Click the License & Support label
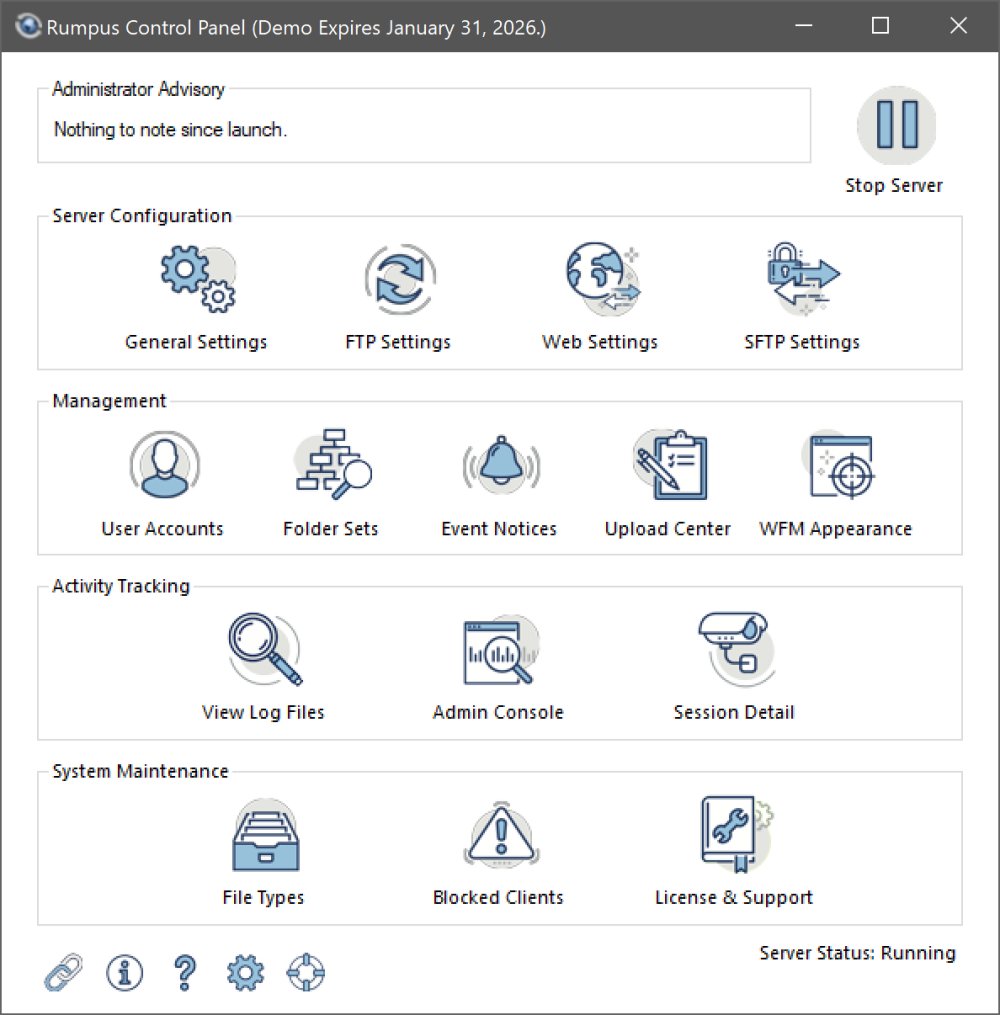1000x1015 pixels. point(734,898)
